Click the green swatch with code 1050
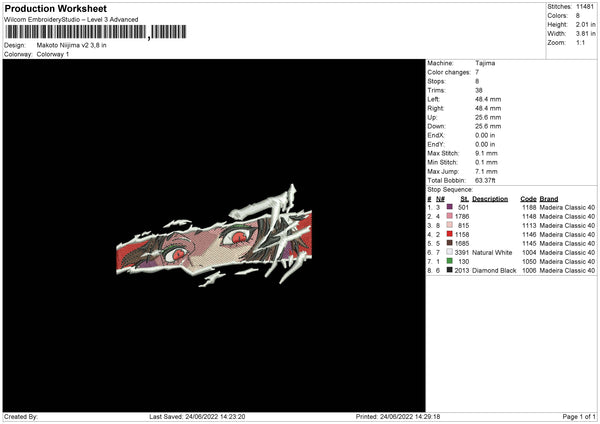The height and width of the screenshot is (424, 600). tap(450, 261)
